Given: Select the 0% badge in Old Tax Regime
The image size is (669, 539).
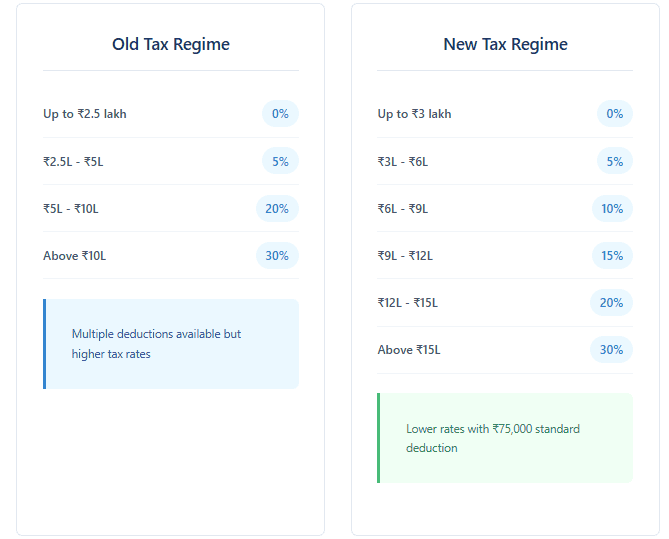Looking at the screenshot, I should pyautogui.click(x=280, y=114).
